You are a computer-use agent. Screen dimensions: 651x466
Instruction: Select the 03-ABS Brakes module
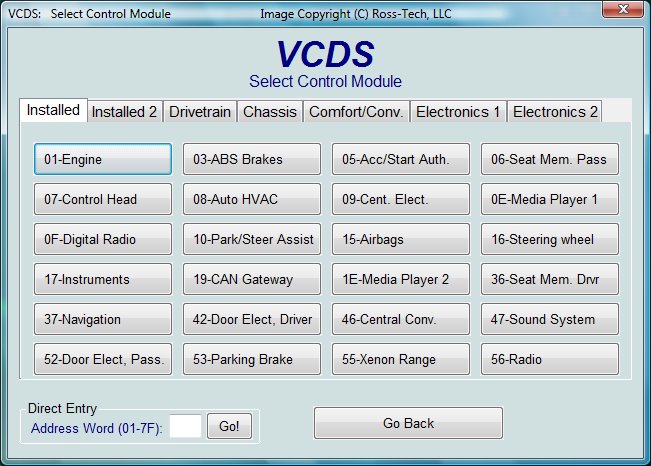[252, 159]
